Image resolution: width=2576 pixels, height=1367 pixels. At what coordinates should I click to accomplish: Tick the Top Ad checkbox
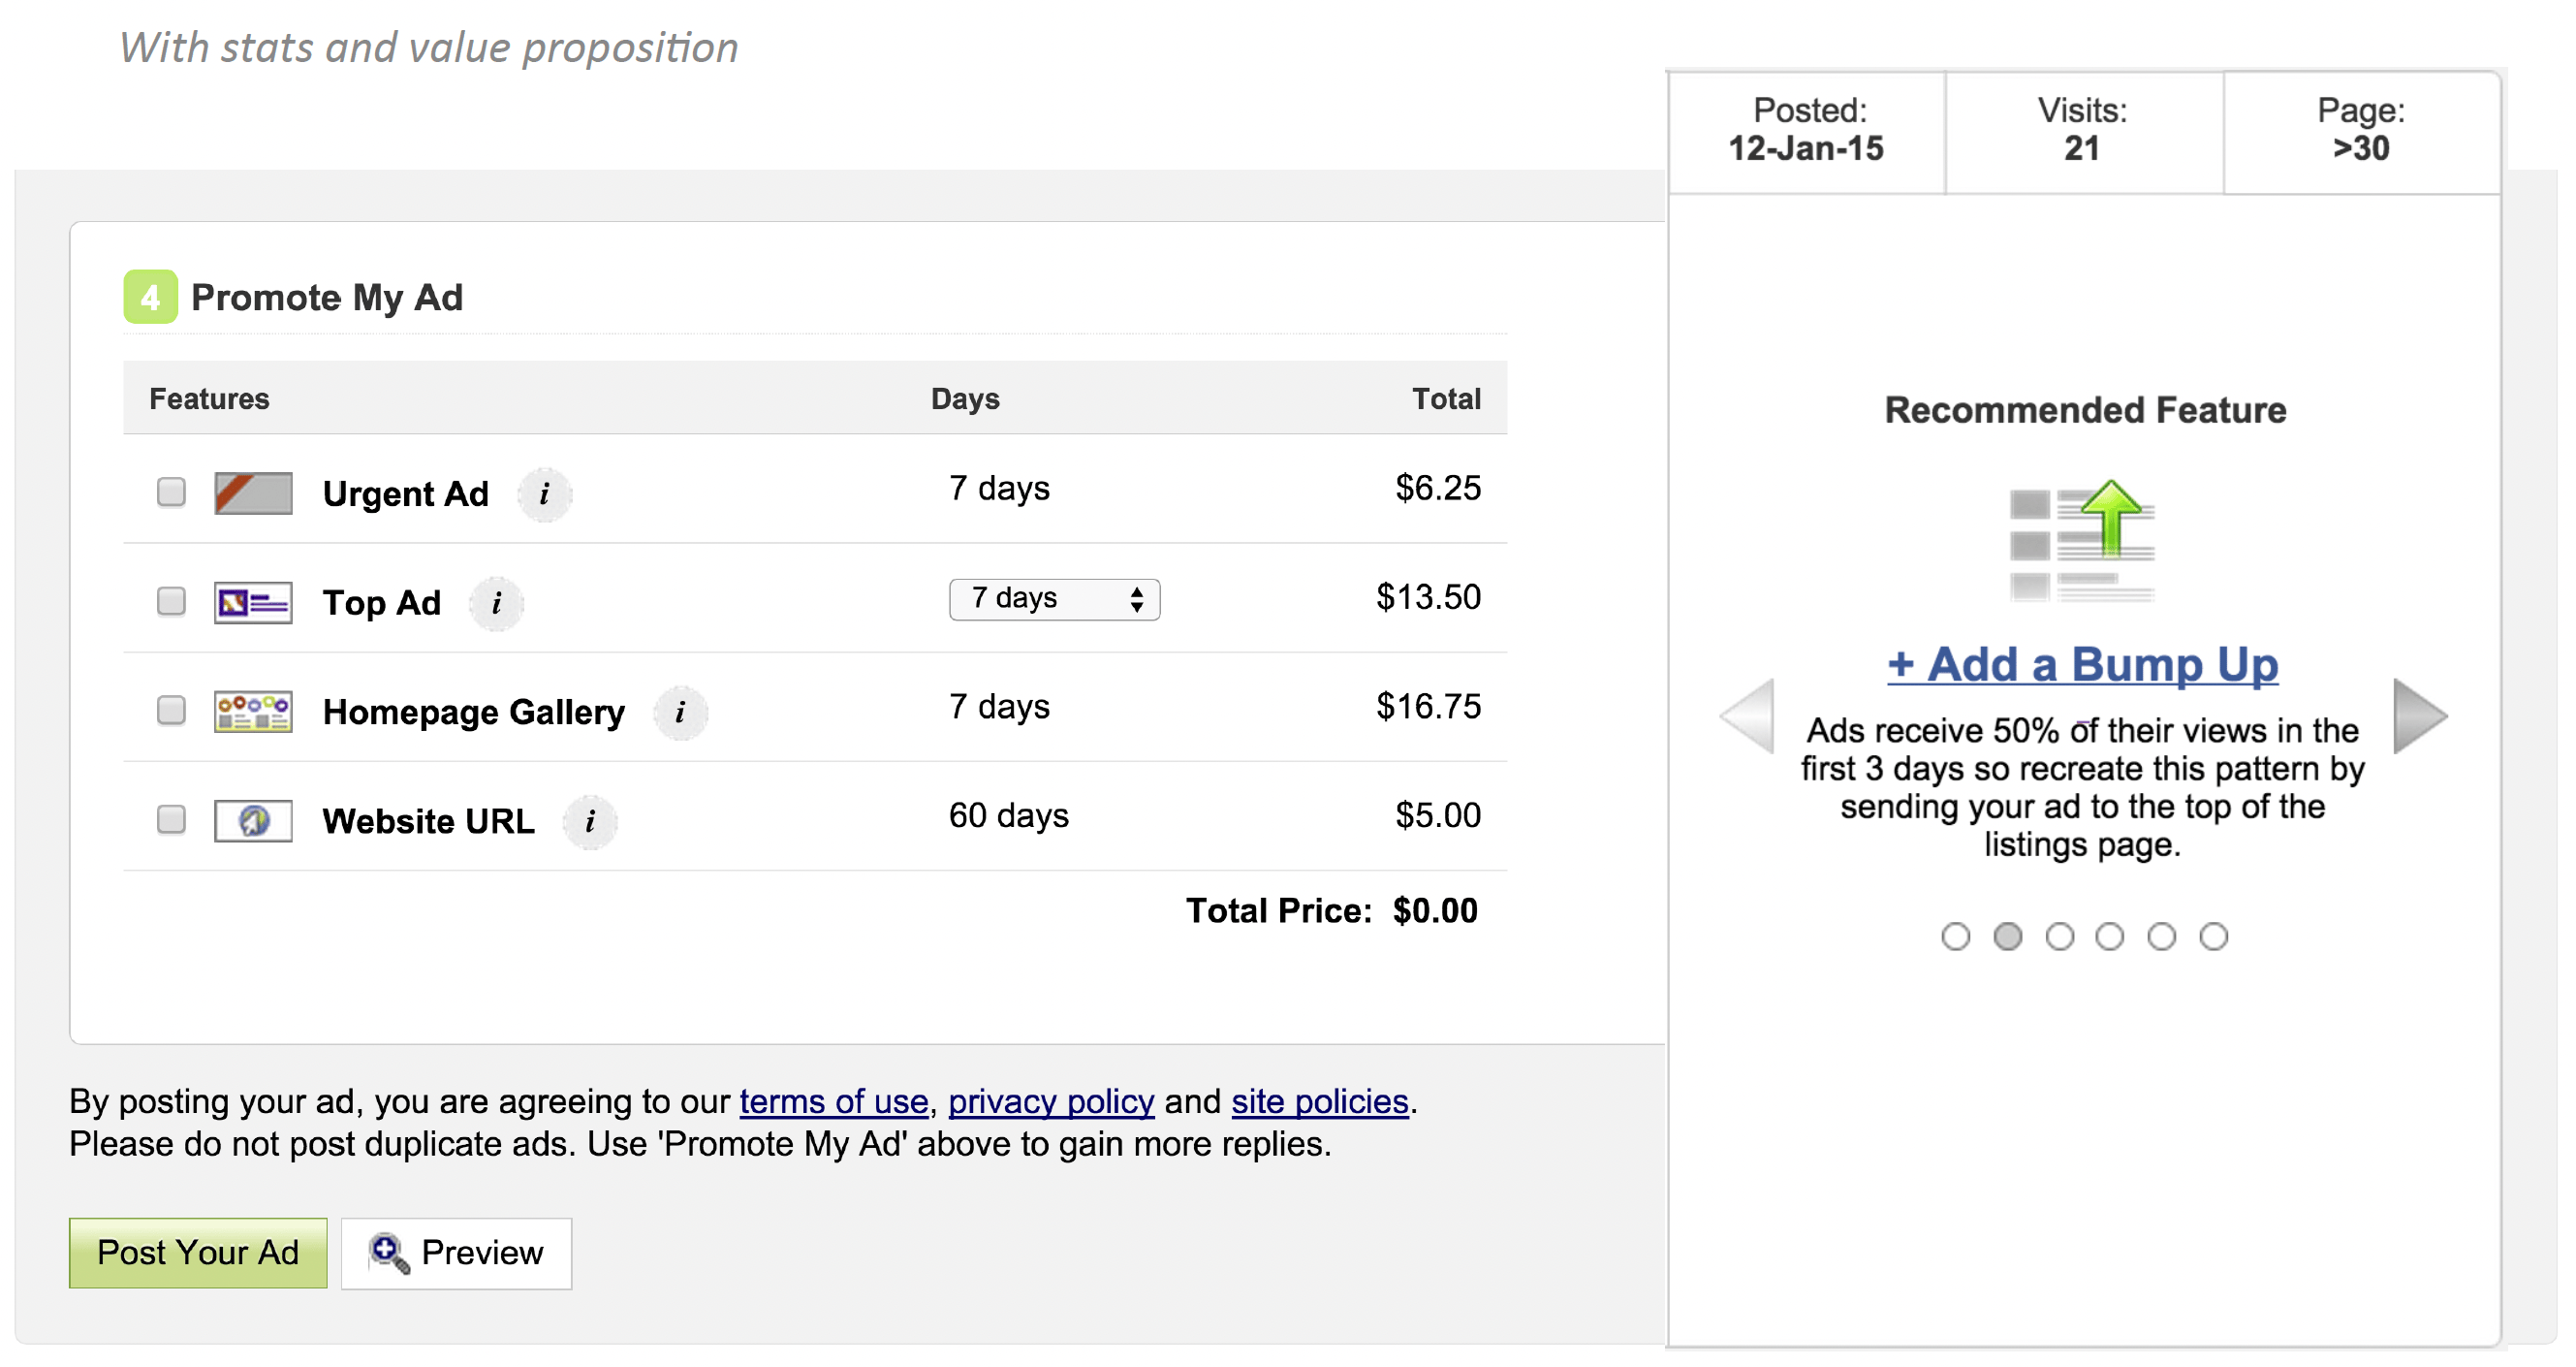[x=171, y=601]
